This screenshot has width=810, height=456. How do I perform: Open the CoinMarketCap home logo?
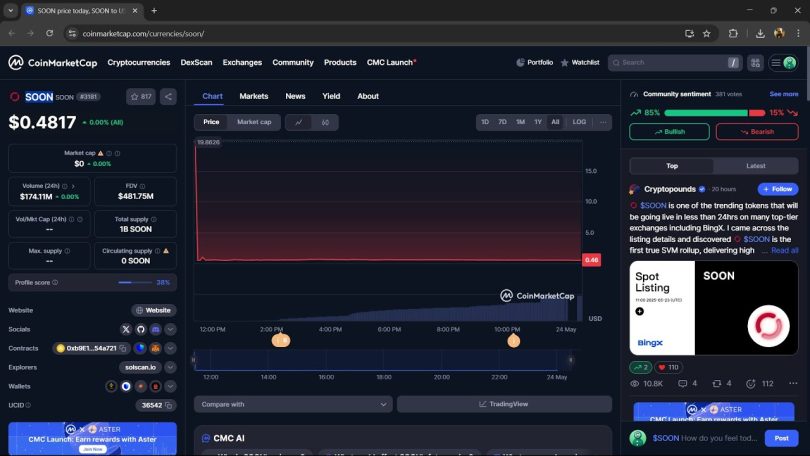(x=53, y=62)
